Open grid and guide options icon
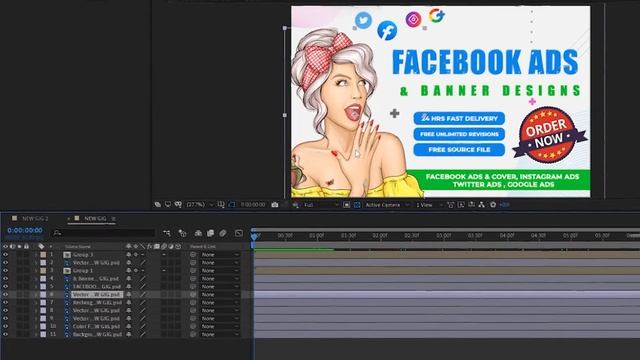This screenshot has width=640, height=360. [221, 204]
